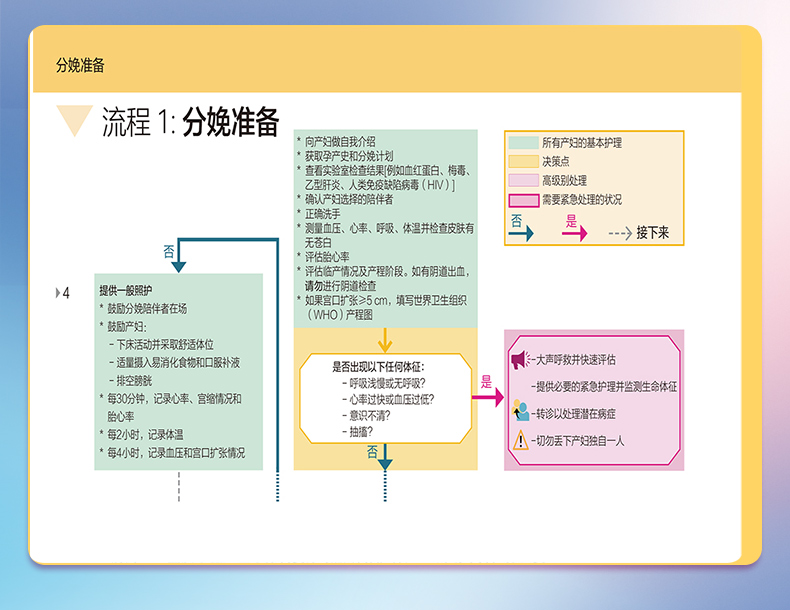This screenshot has height=610, width=790.
Task: Click the text 切勿丢下产妇独自一人
Action: pos(580,441)
